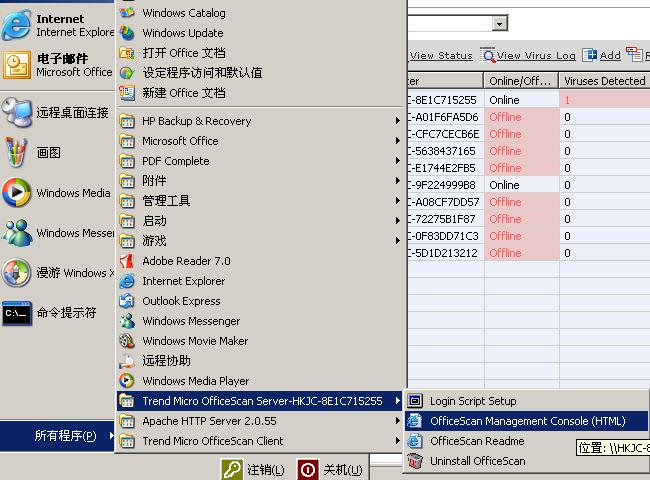The image size is (650, 480).
Task: Click the Add link in toolbar
Action: [x=610, y=55]
